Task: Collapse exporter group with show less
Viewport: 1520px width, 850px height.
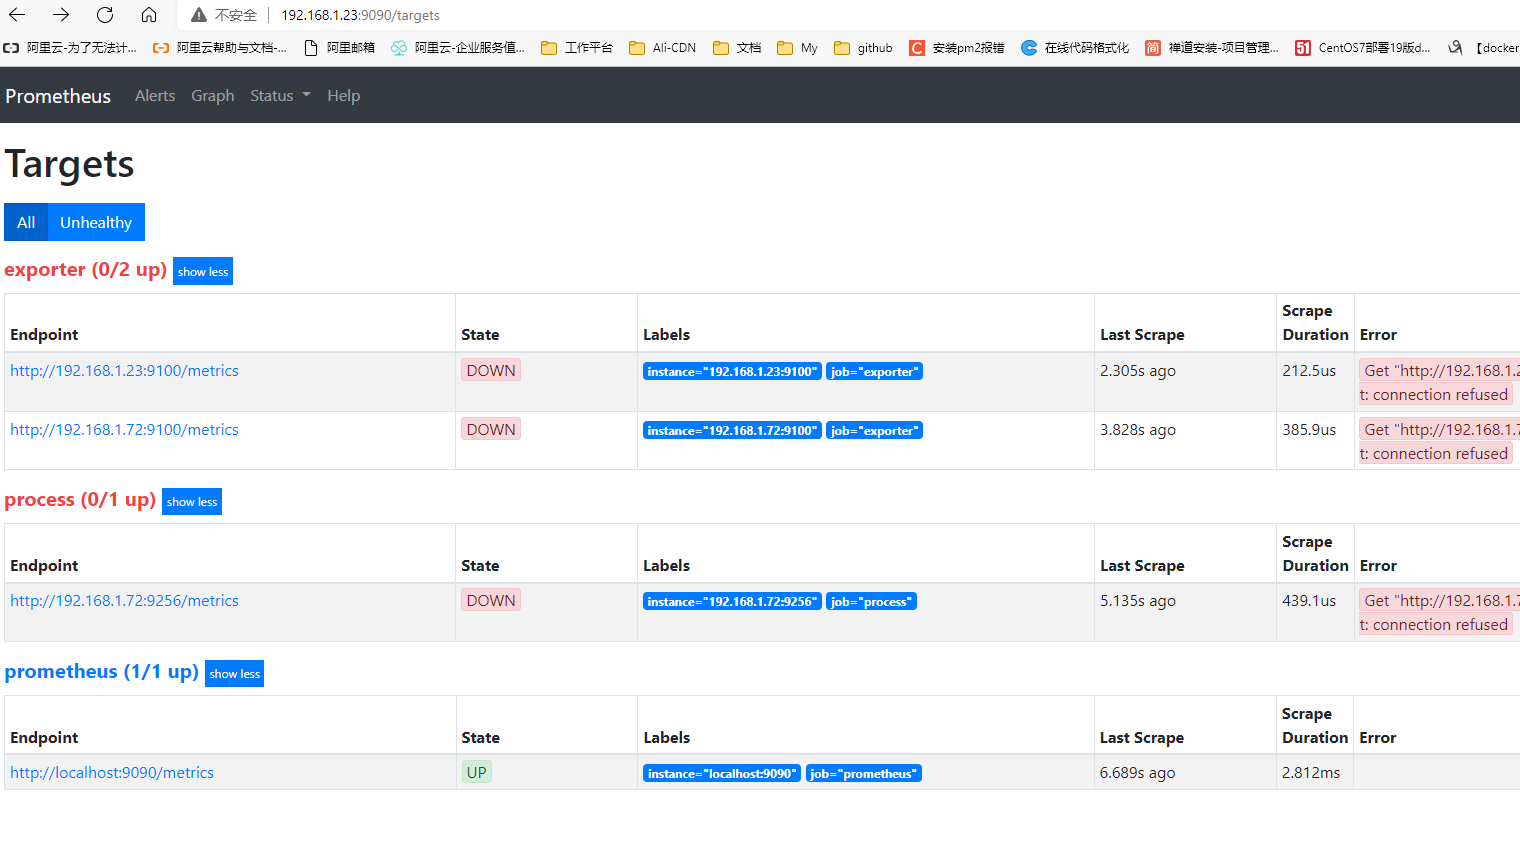Action: (x=203, y=271)
